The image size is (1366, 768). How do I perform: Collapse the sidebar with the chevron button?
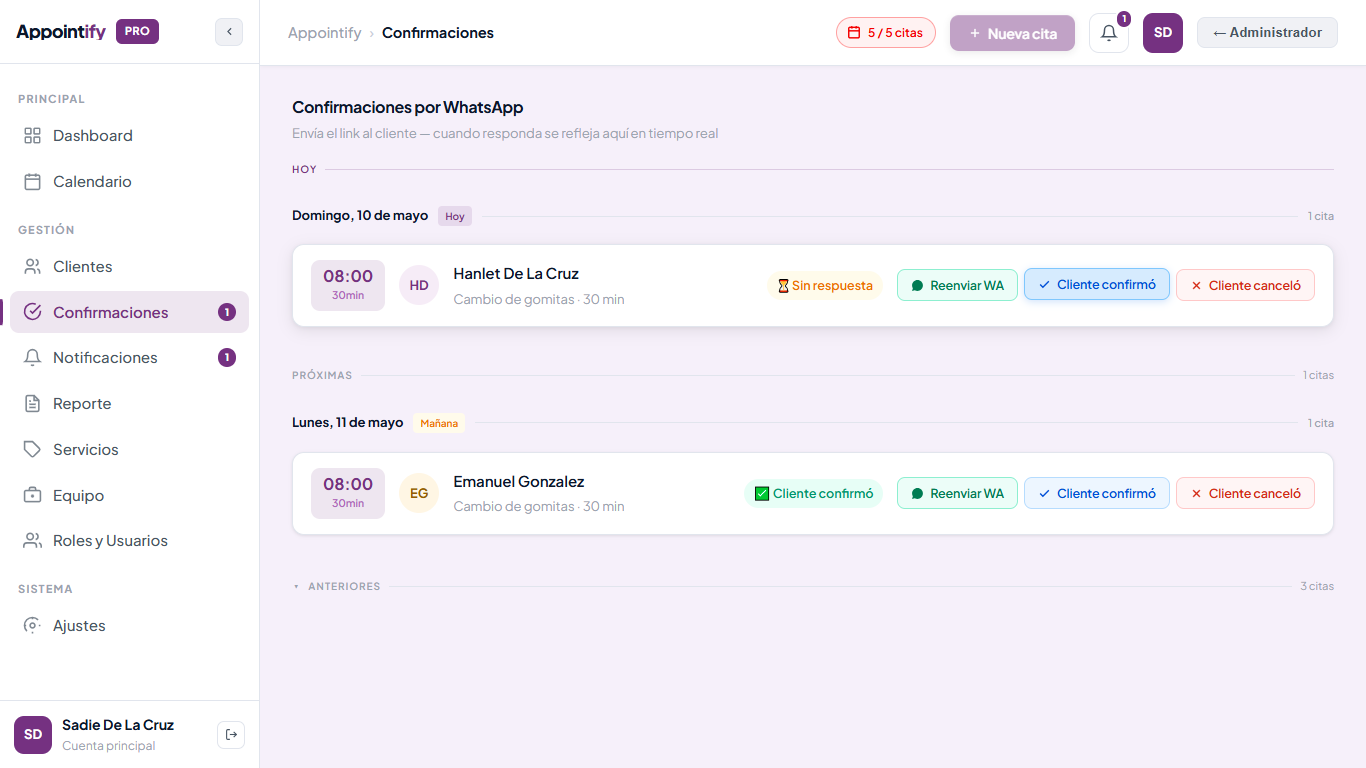point(229,32)
